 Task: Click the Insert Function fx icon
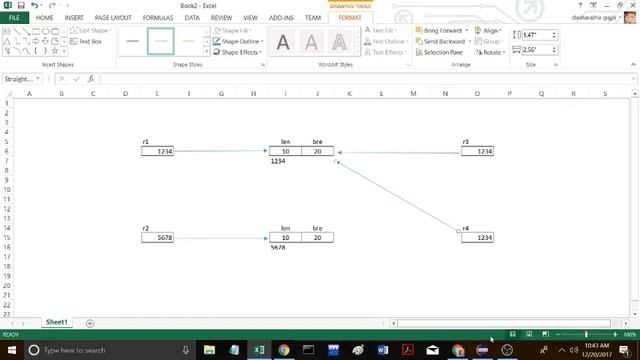pyautogui.click(x=91, y=79)
